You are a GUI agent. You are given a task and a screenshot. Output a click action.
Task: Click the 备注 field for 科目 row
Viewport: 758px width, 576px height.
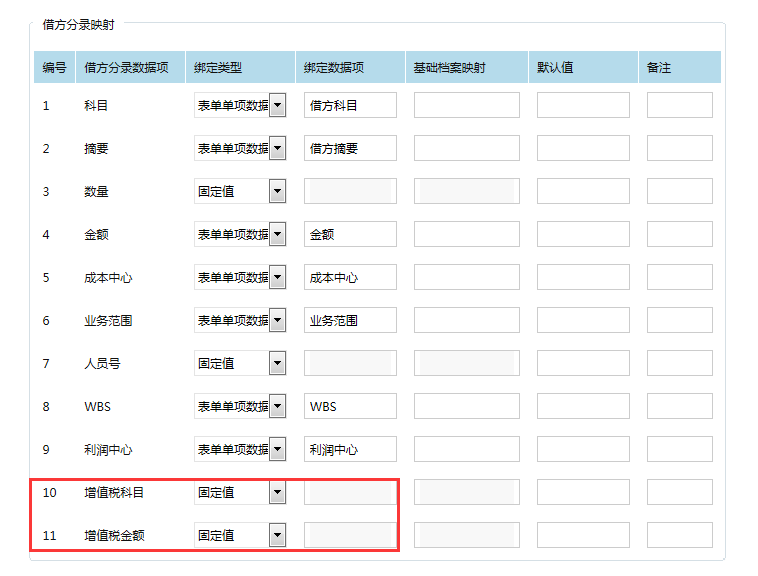pos(679,105)
